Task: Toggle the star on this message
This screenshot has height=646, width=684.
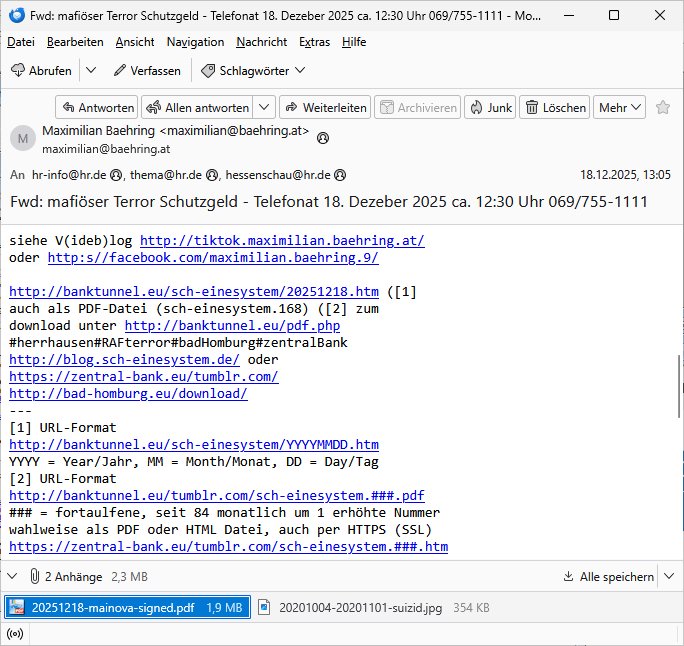Action: point(664,107)
